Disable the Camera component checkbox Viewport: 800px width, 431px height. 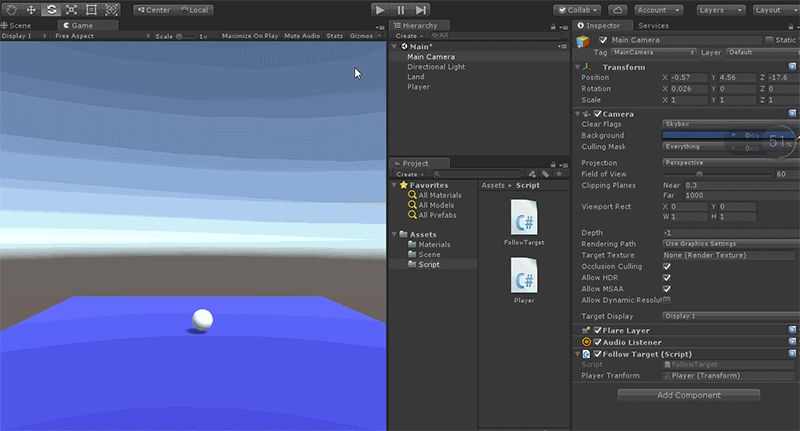coord(597,114)
